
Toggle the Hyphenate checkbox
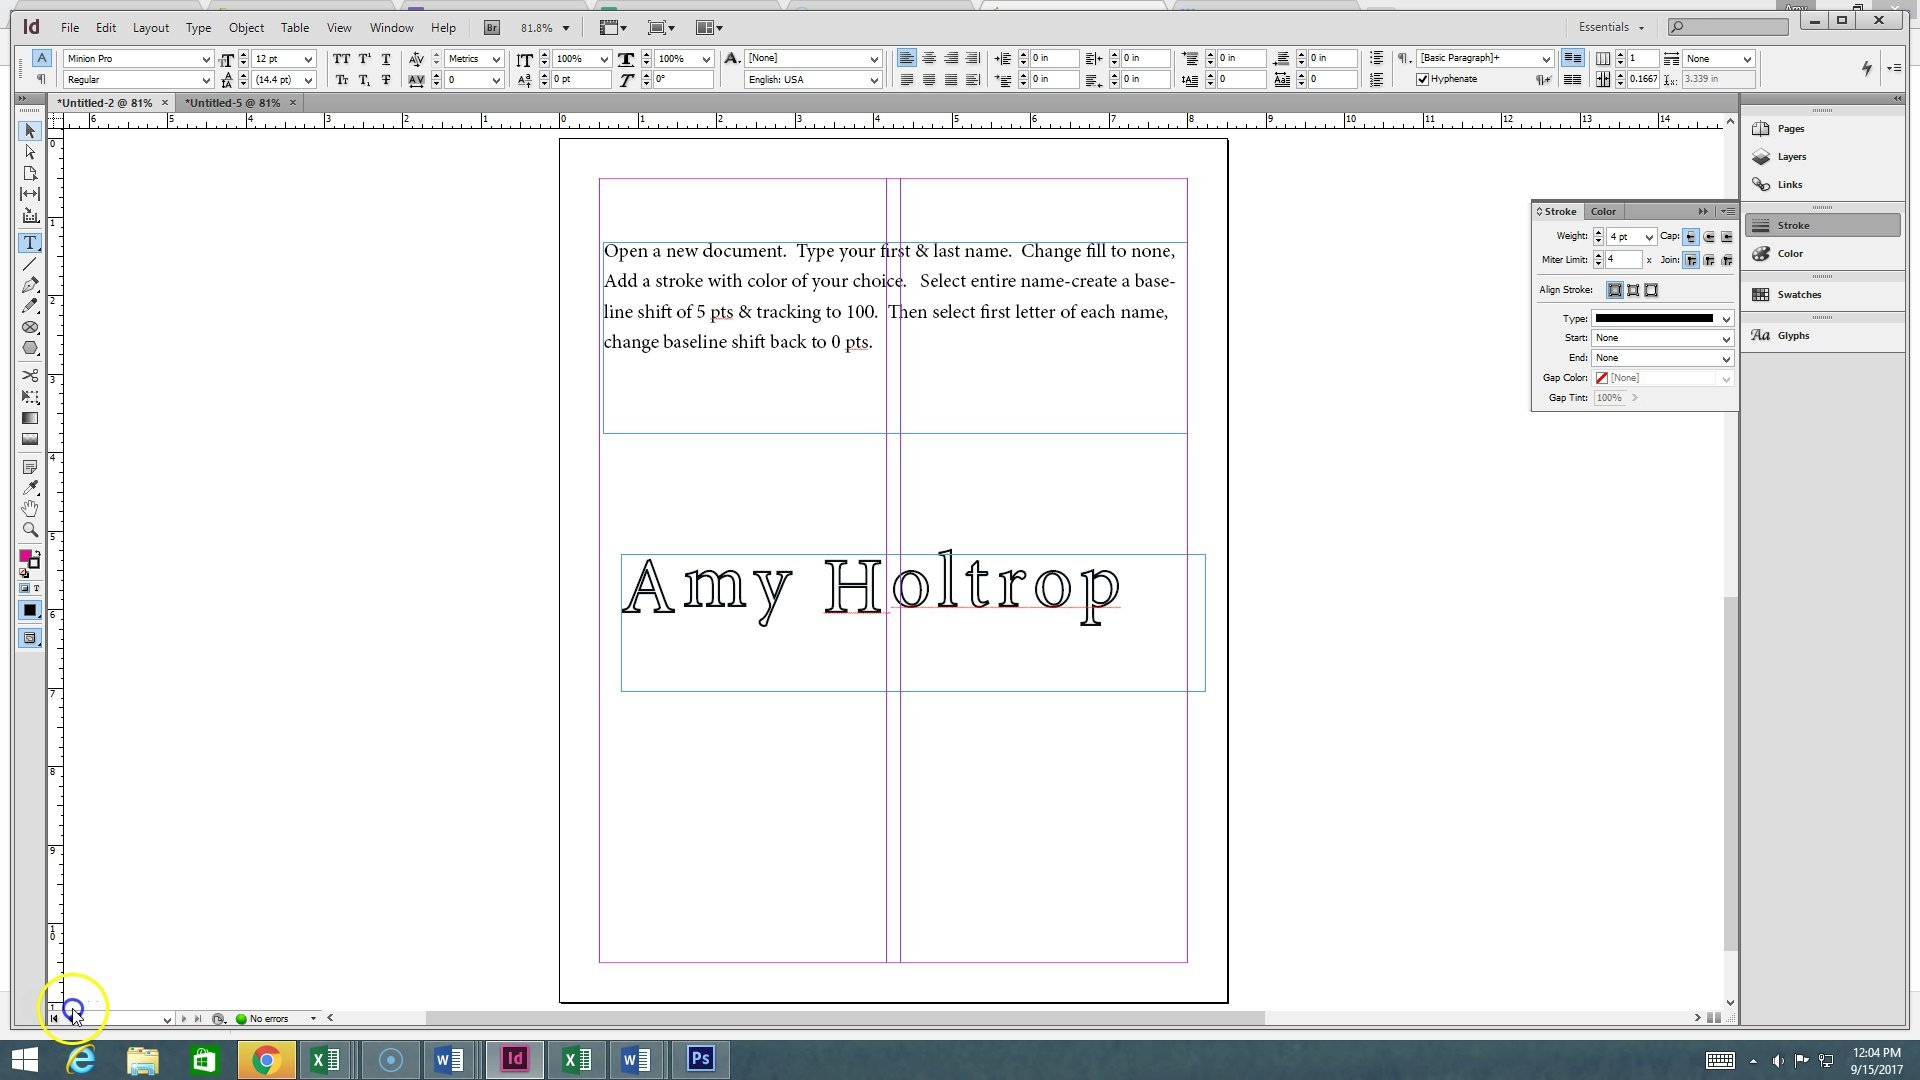pyautogui.click(x=1422, y=79)
